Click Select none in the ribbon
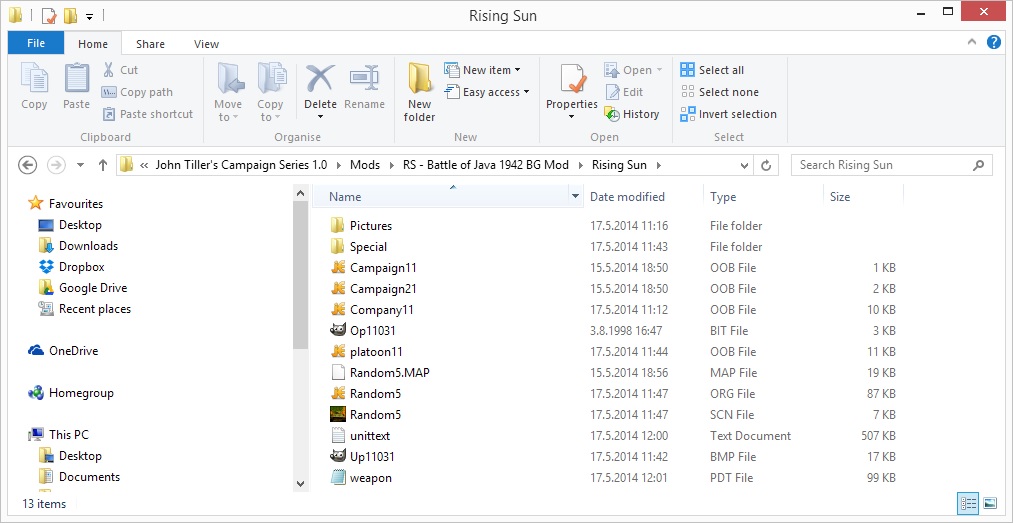The width and height of the screenshot is (1013, 523). [x=720, y=92]
